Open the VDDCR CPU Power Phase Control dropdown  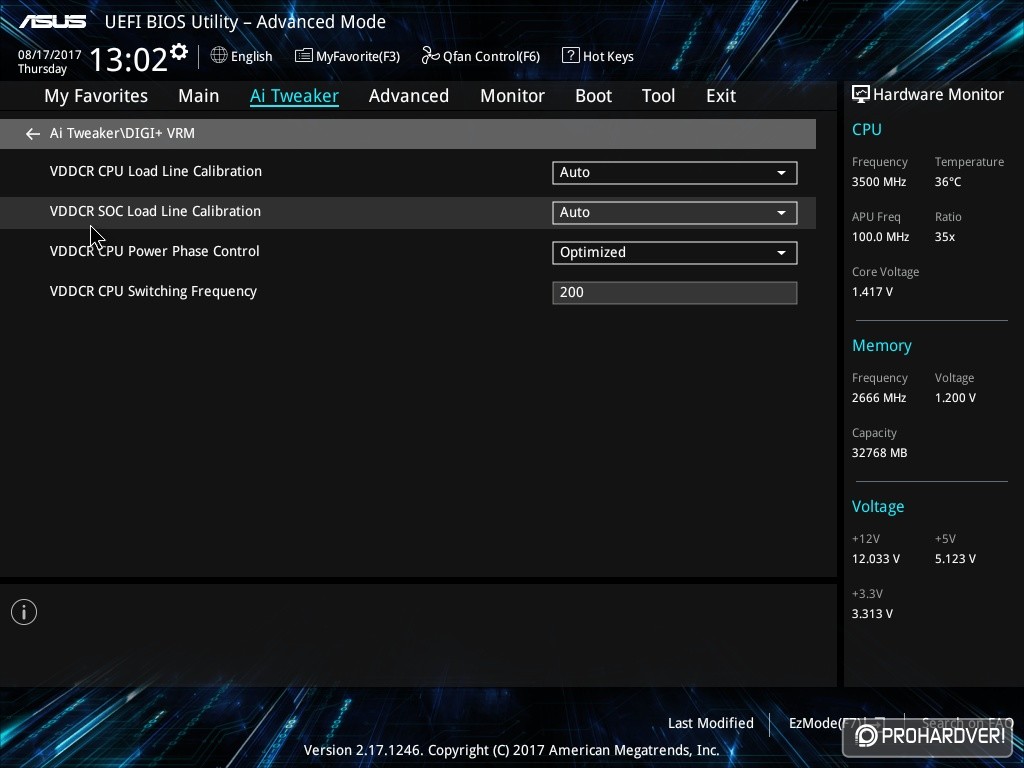point(675,253)
